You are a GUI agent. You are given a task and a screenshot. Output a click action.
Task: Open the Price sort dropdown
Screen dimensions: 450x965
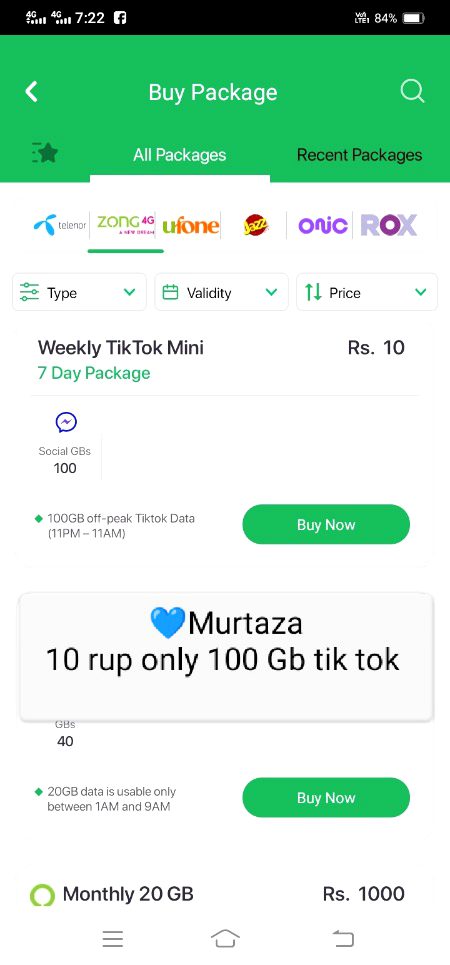click(367, 292)
